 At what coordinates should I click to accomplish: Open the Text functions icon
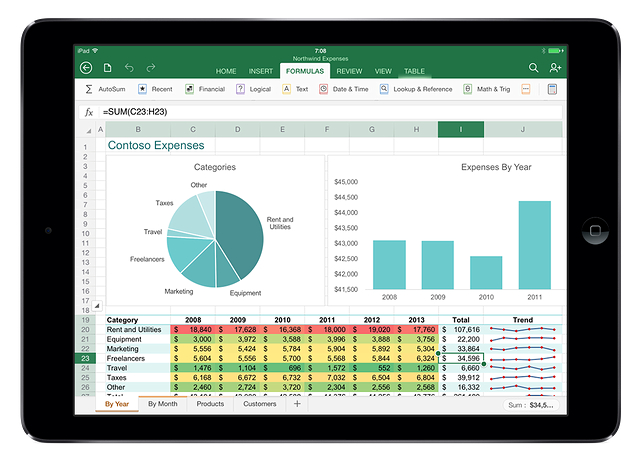click(287, 89)
